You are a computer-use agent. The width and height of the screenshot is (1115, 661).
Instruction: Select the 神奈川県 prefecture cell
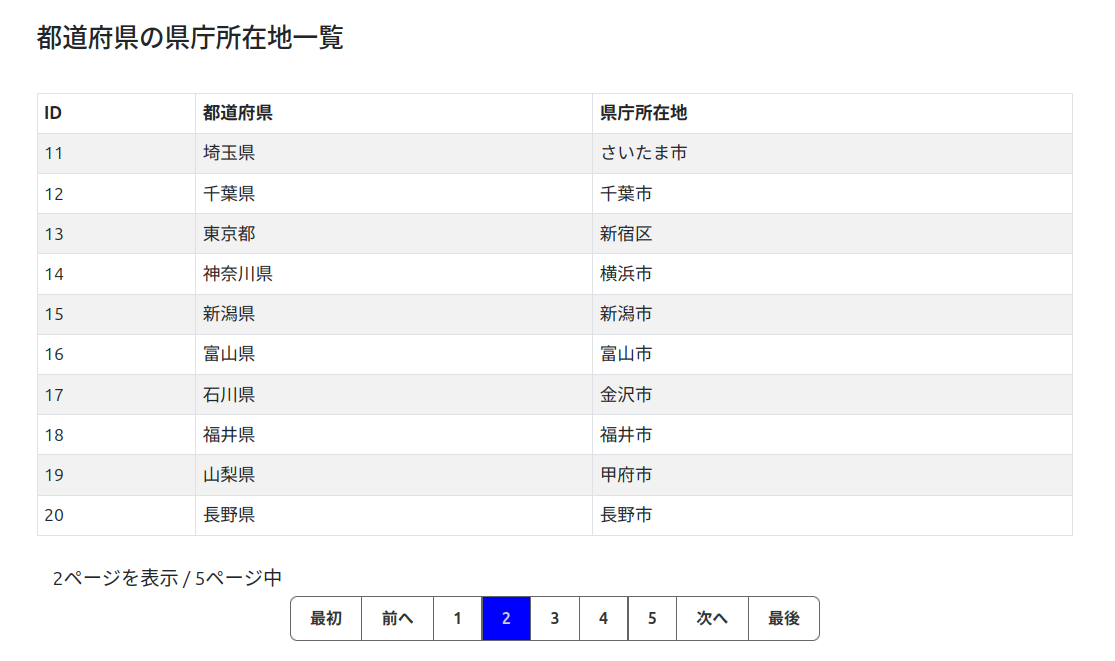click(x=238, y=274)
